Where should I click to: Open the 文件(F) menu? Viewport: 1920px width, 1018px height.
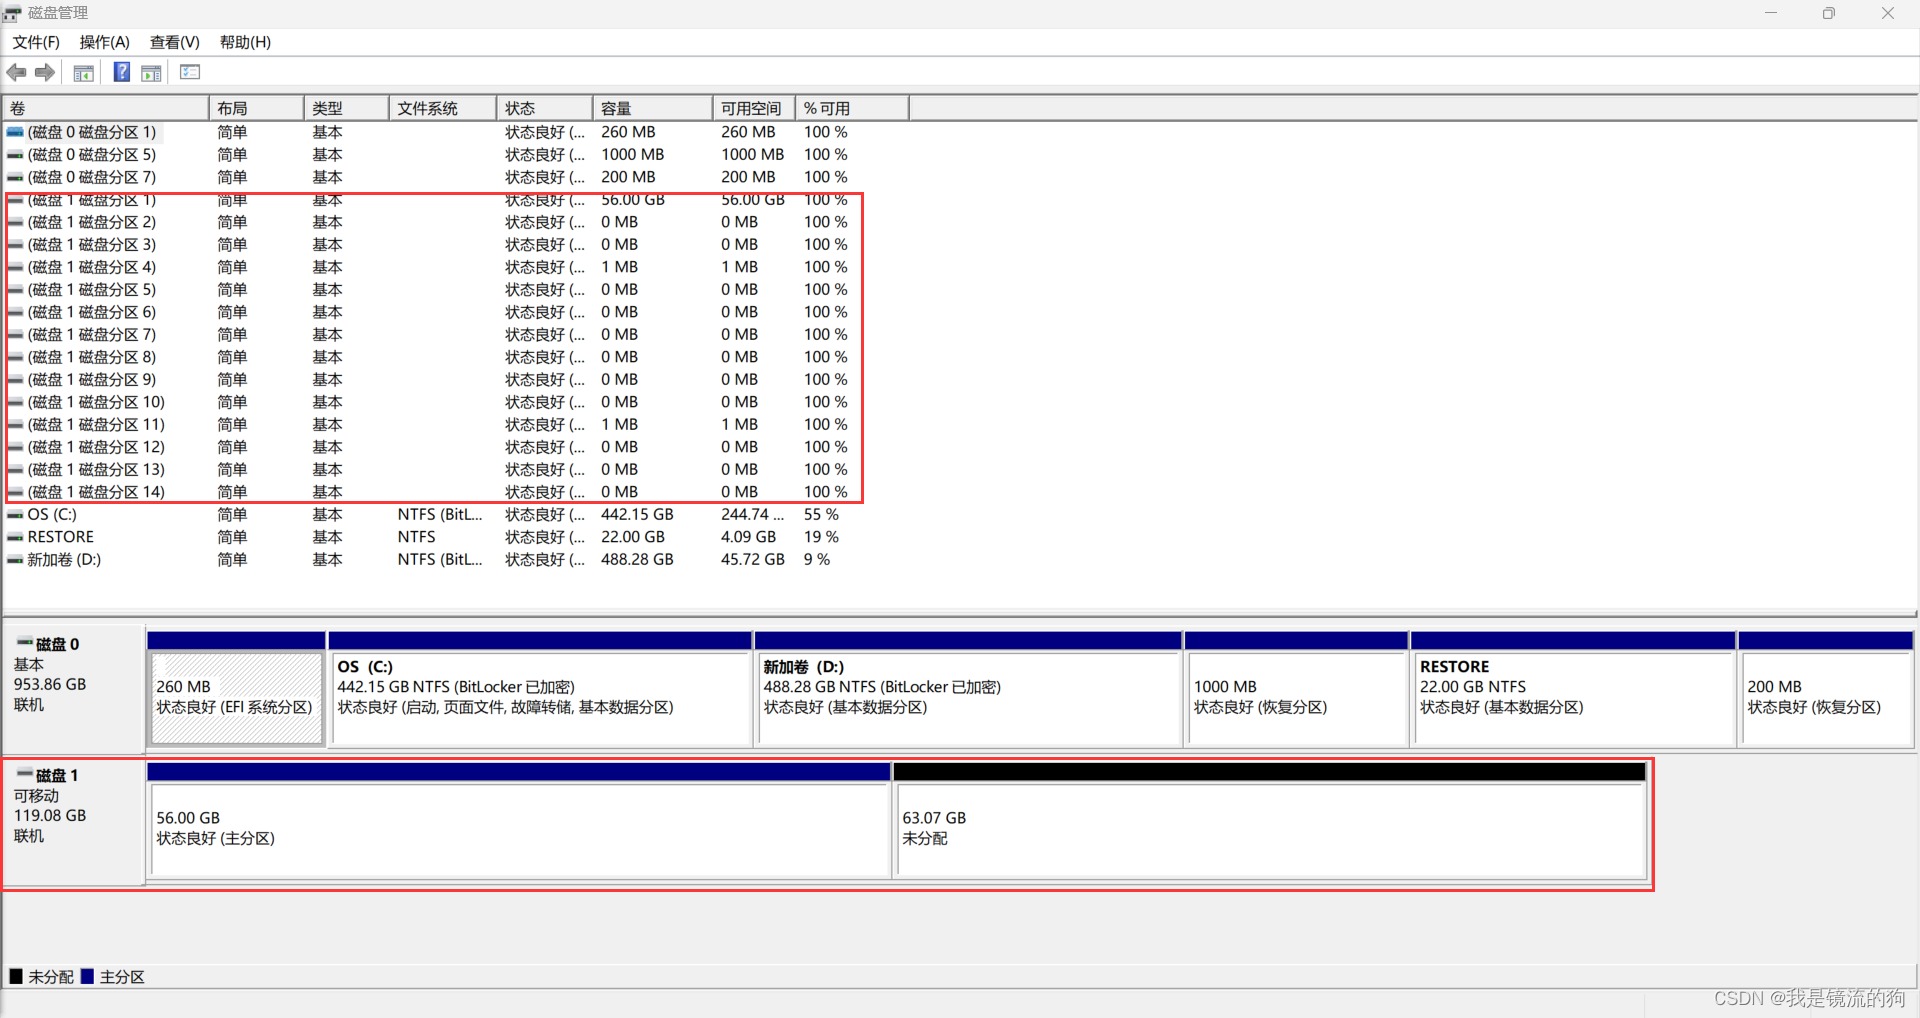pos(36,42)
